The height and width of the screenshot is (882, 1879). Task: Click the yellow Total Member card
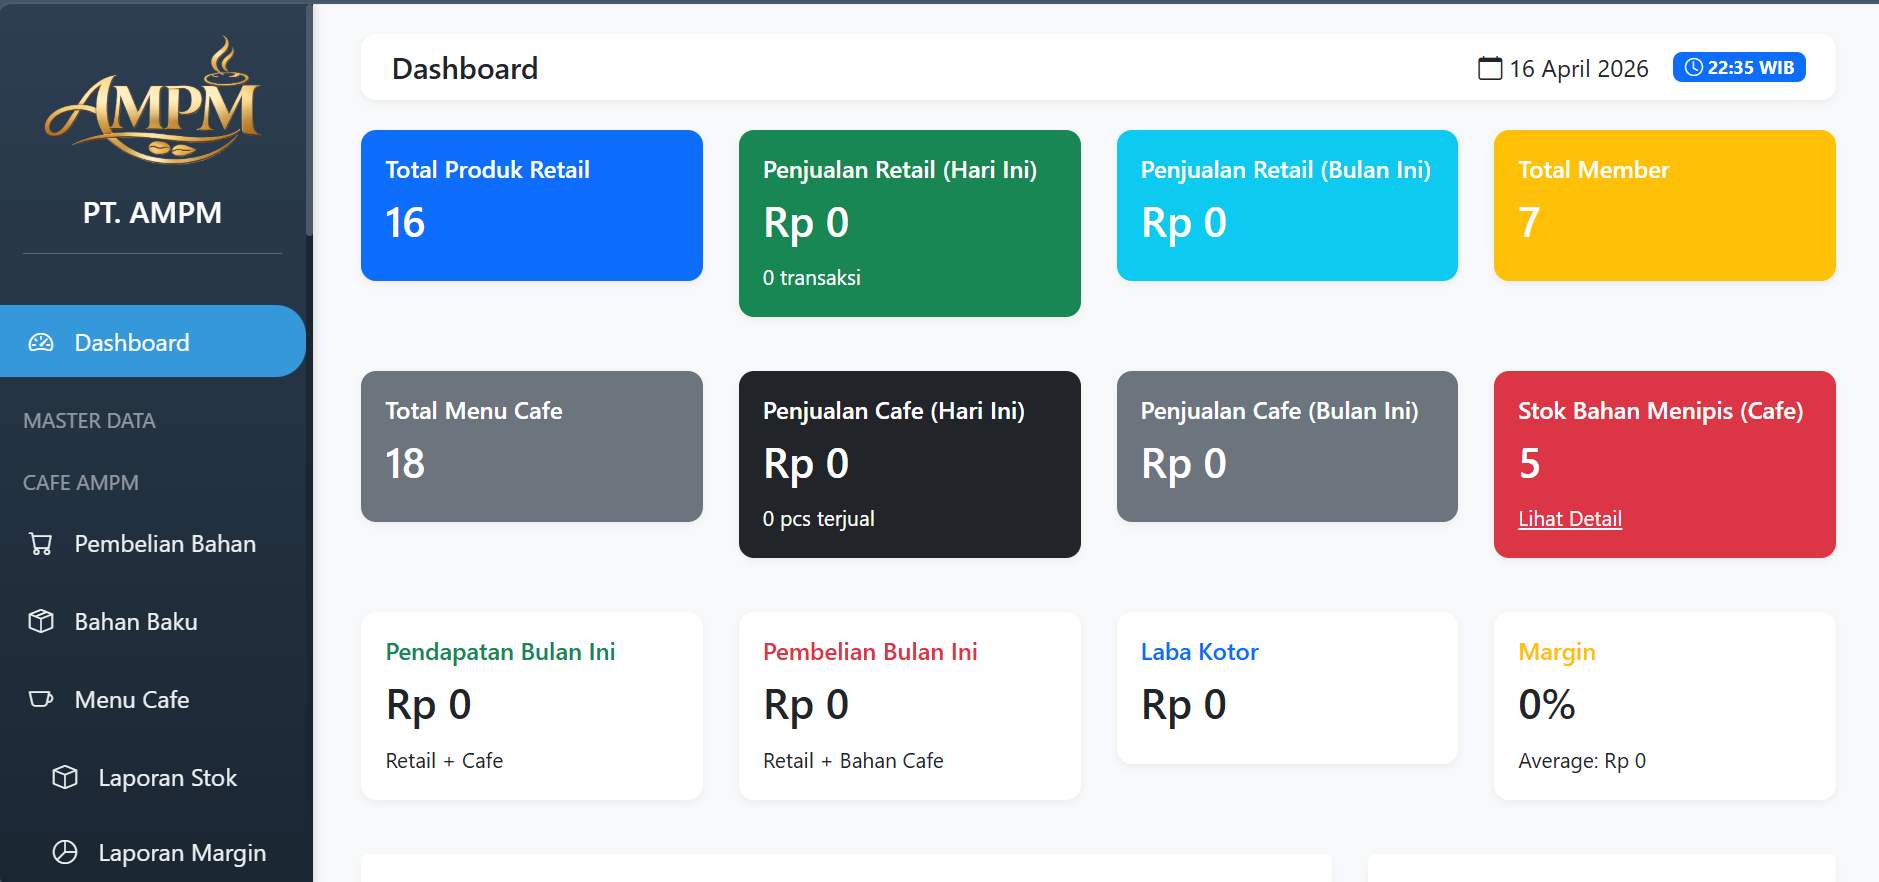click(1664, 205)
